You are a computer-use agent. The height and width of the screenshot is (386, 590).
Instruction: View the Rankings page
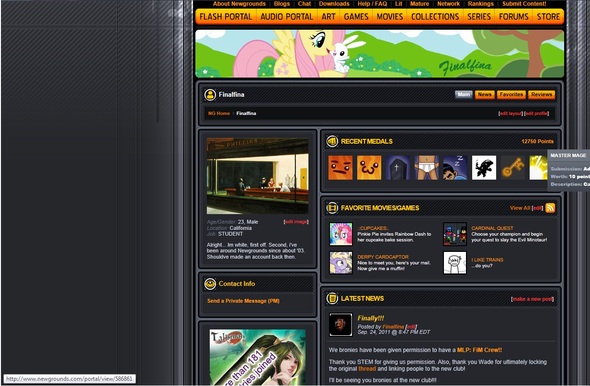point(481,4)
